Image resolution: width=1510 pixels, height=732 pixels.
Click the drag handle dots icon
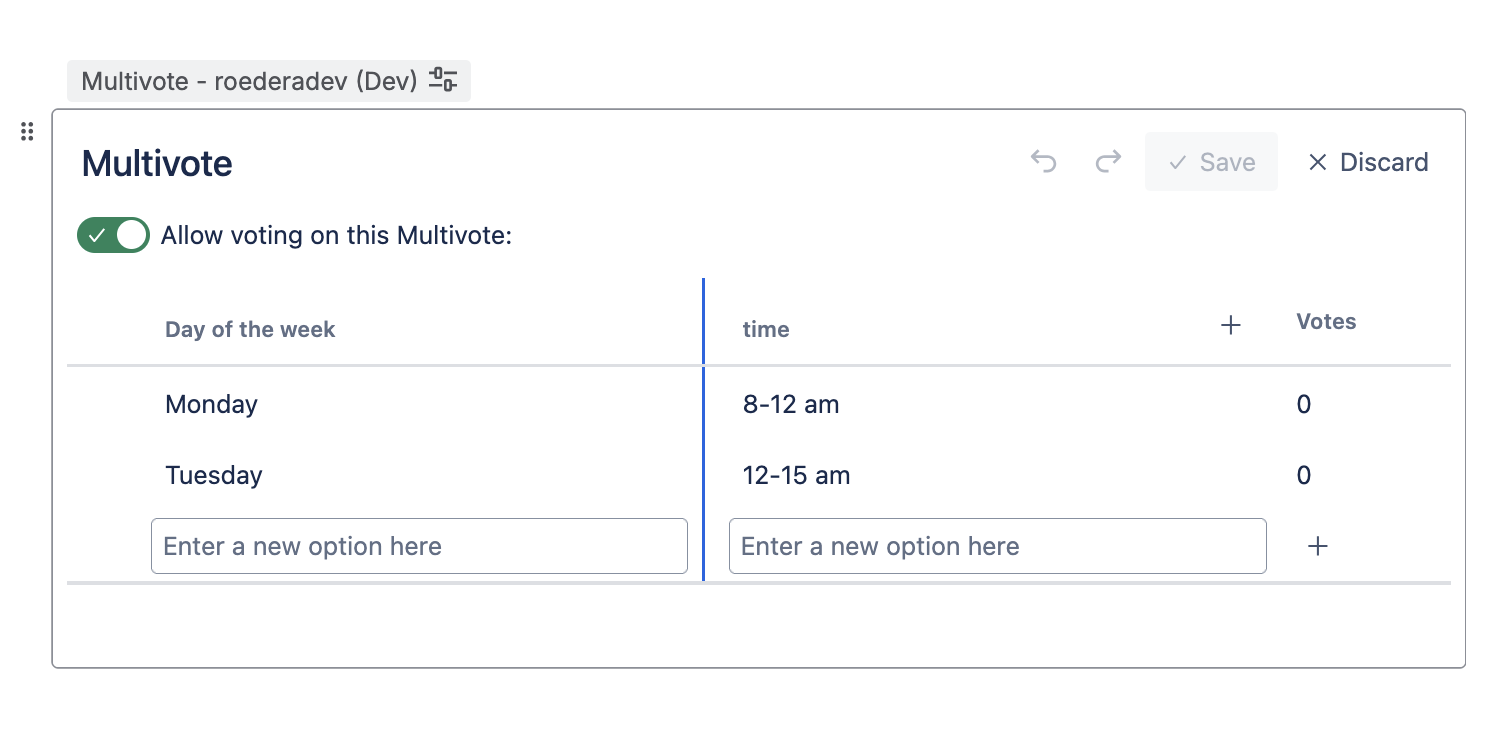[x=27, y=132]
